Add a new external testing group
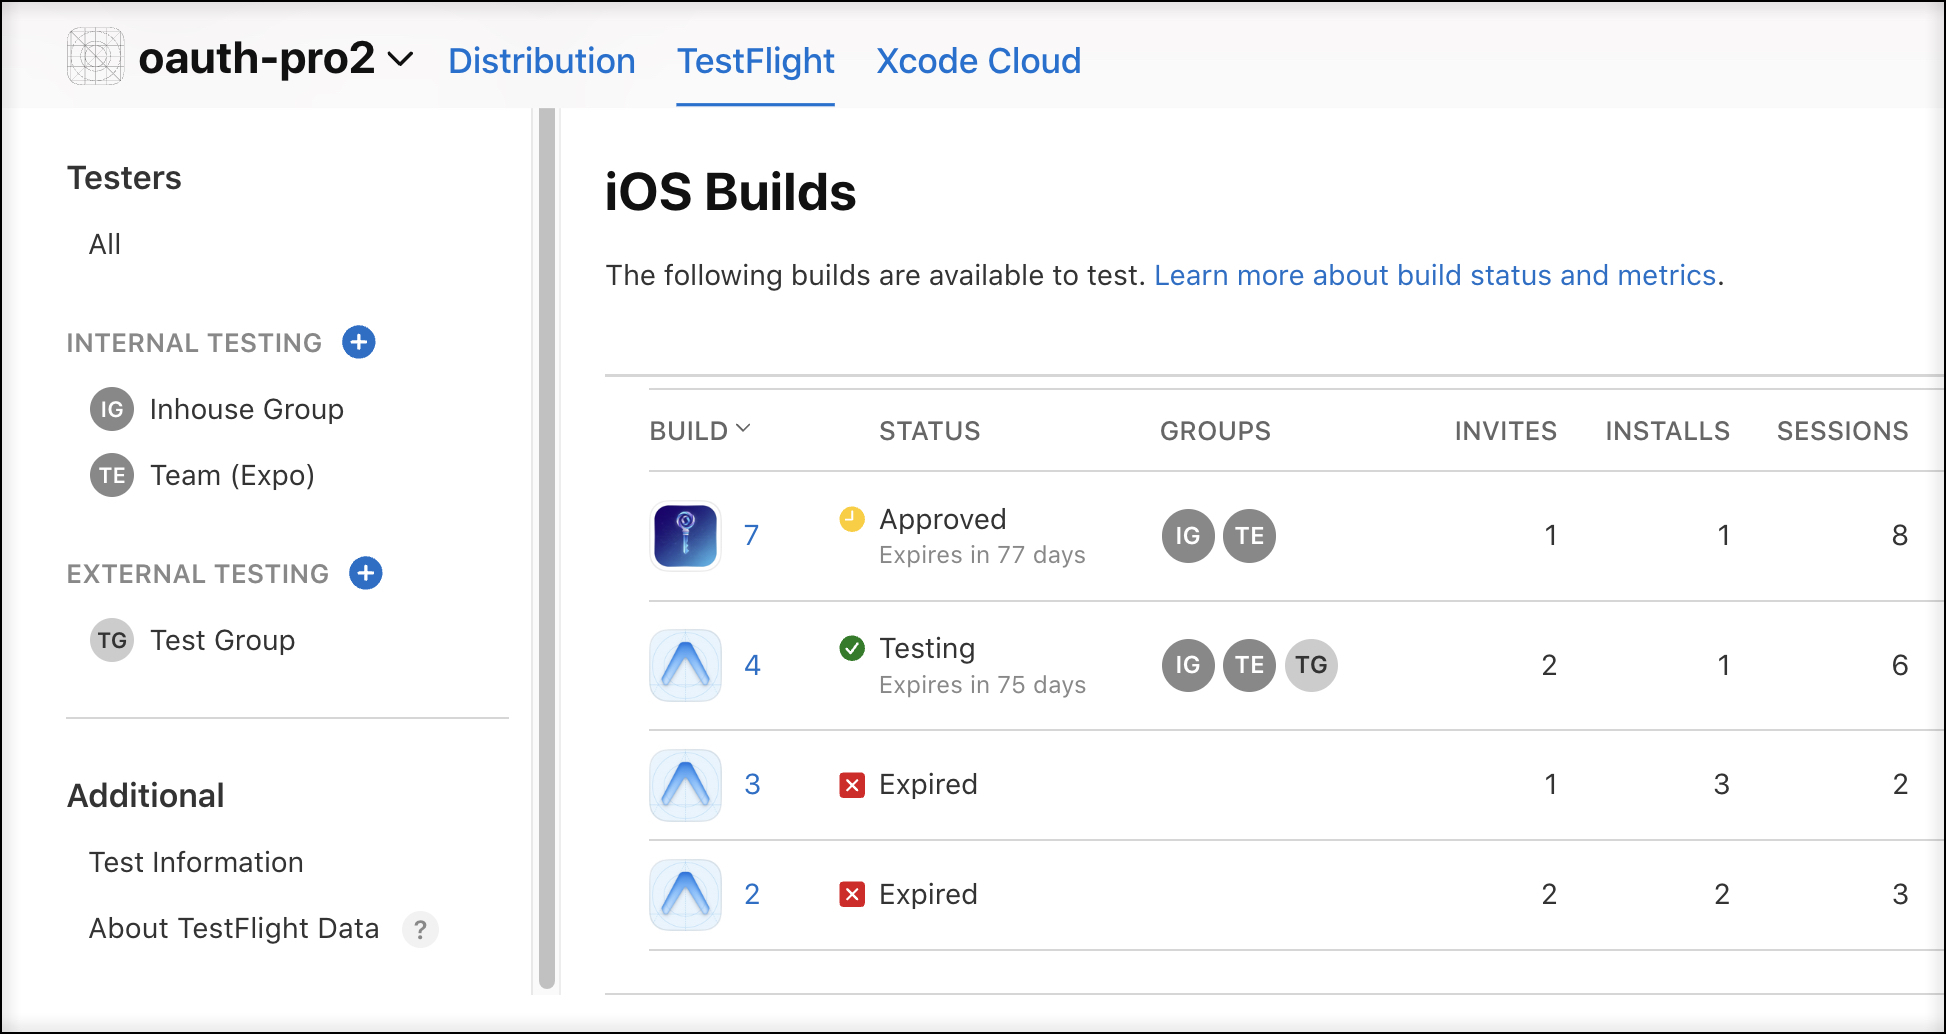The height and width of the screenshot is (1034, 1946). pos(366,573)
